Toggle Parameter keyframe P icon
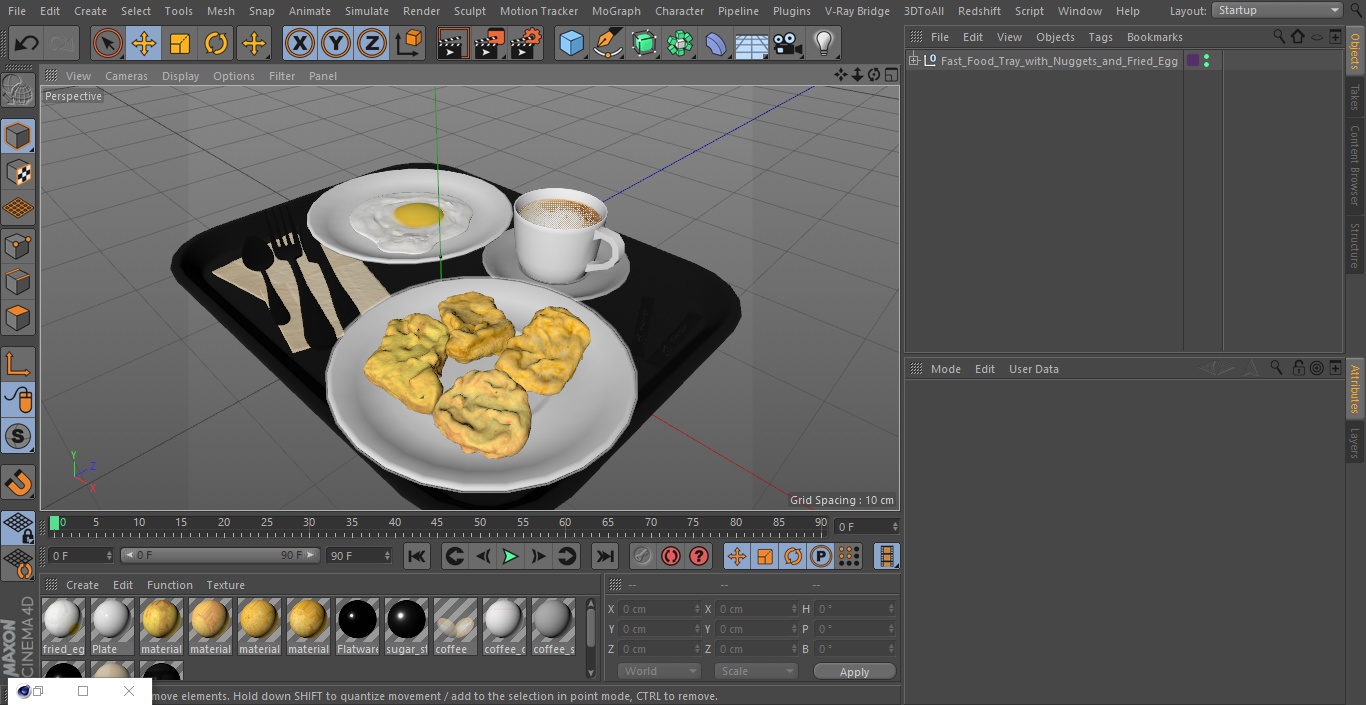Viewport: 1366px width, 705px height. click(821, 556)
